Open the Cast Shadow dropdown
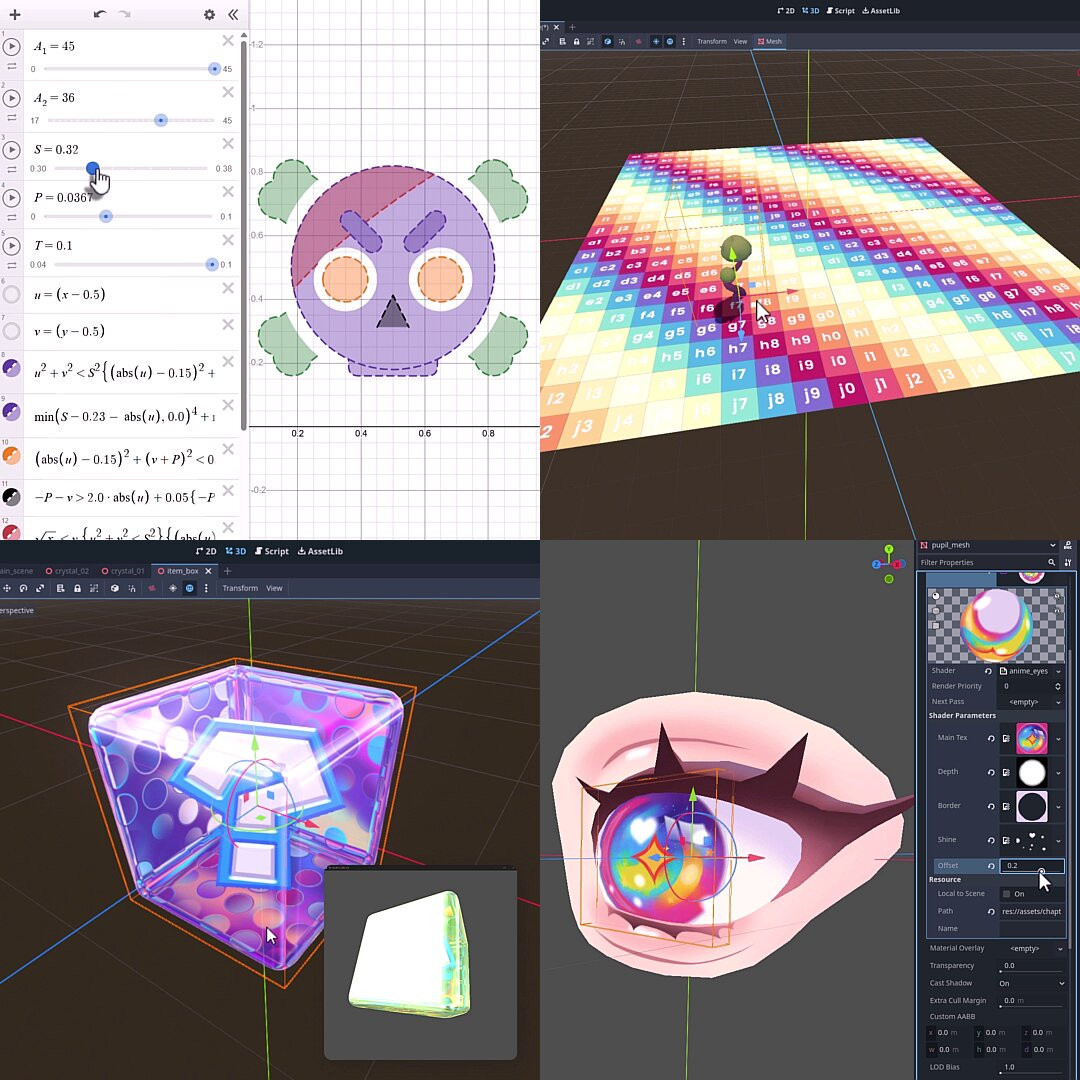 (x=1031, y=984)
